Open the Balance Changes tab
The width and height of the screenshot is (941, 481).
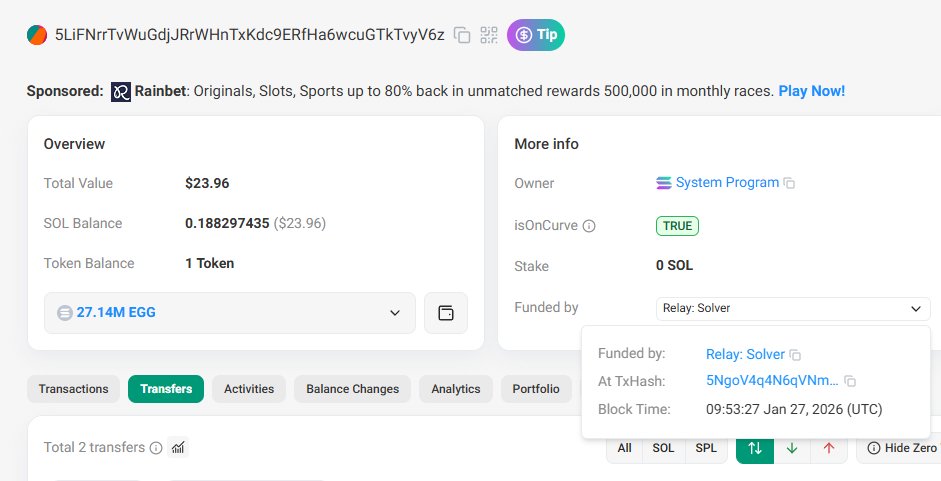pos(352,389)
